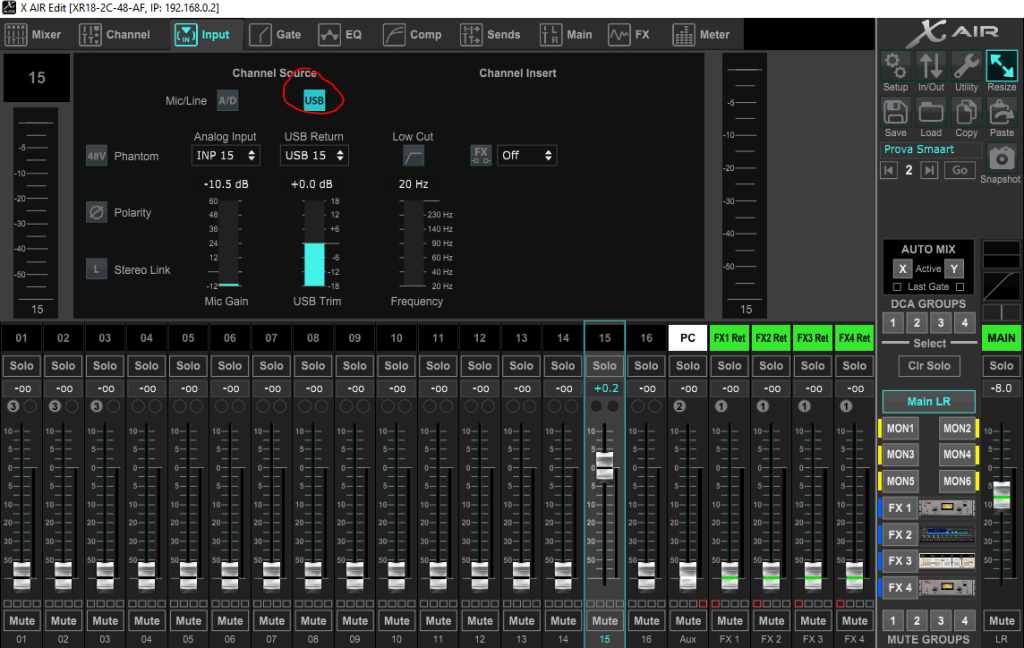The width and height of the screenshot is (1024, 648).
Task: Click the Save floppy disk icon
Action: [x=895, y=112]
